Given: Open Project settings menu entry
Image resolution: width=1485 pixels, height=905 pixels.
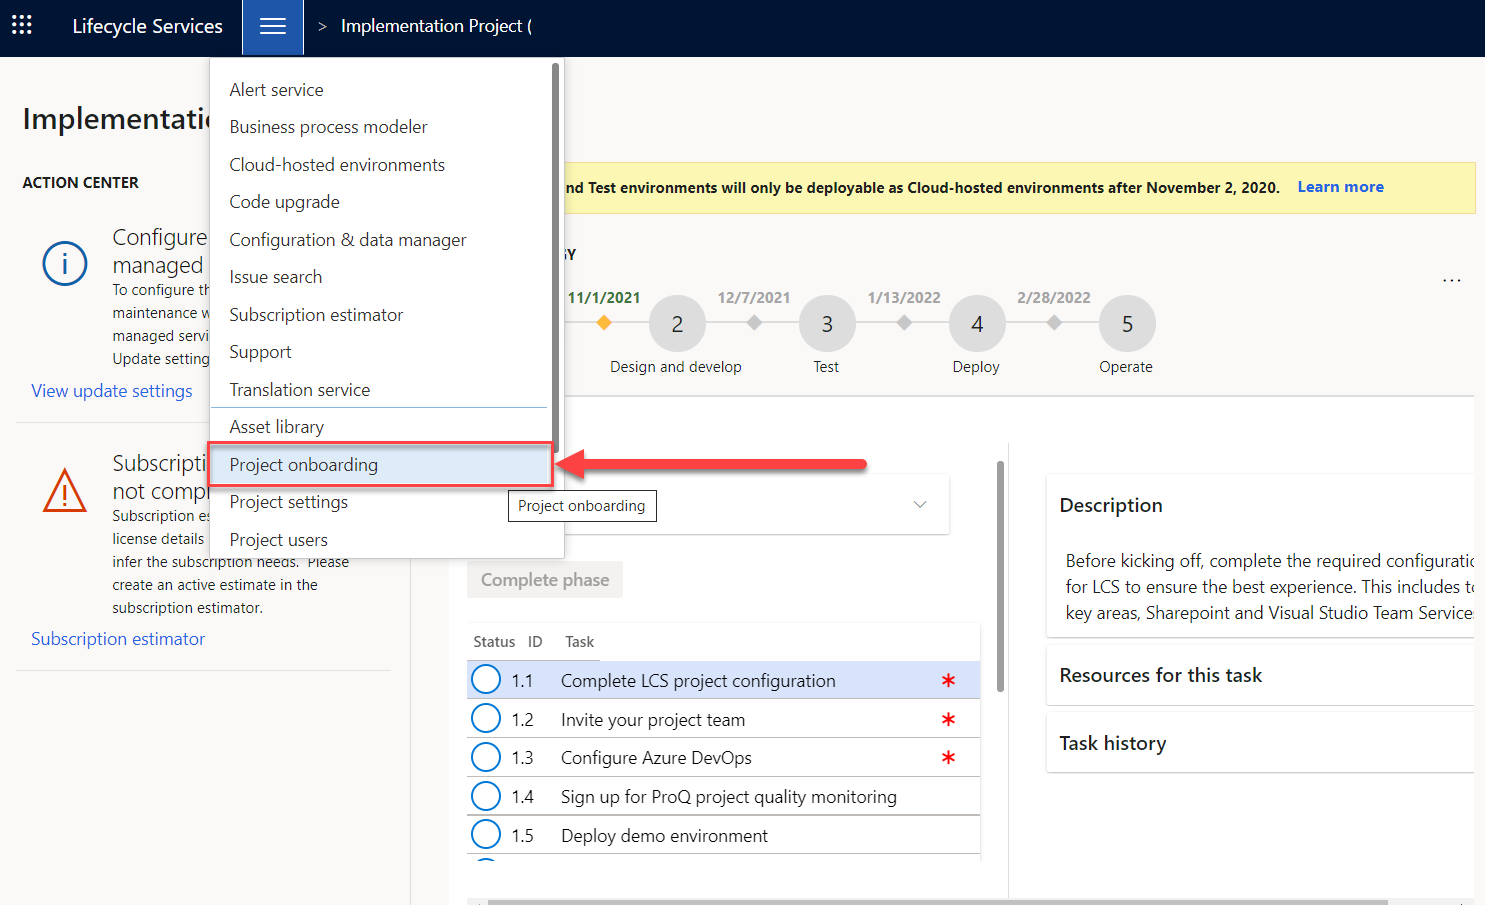Looking at the screenshot, I should point(289,502).
